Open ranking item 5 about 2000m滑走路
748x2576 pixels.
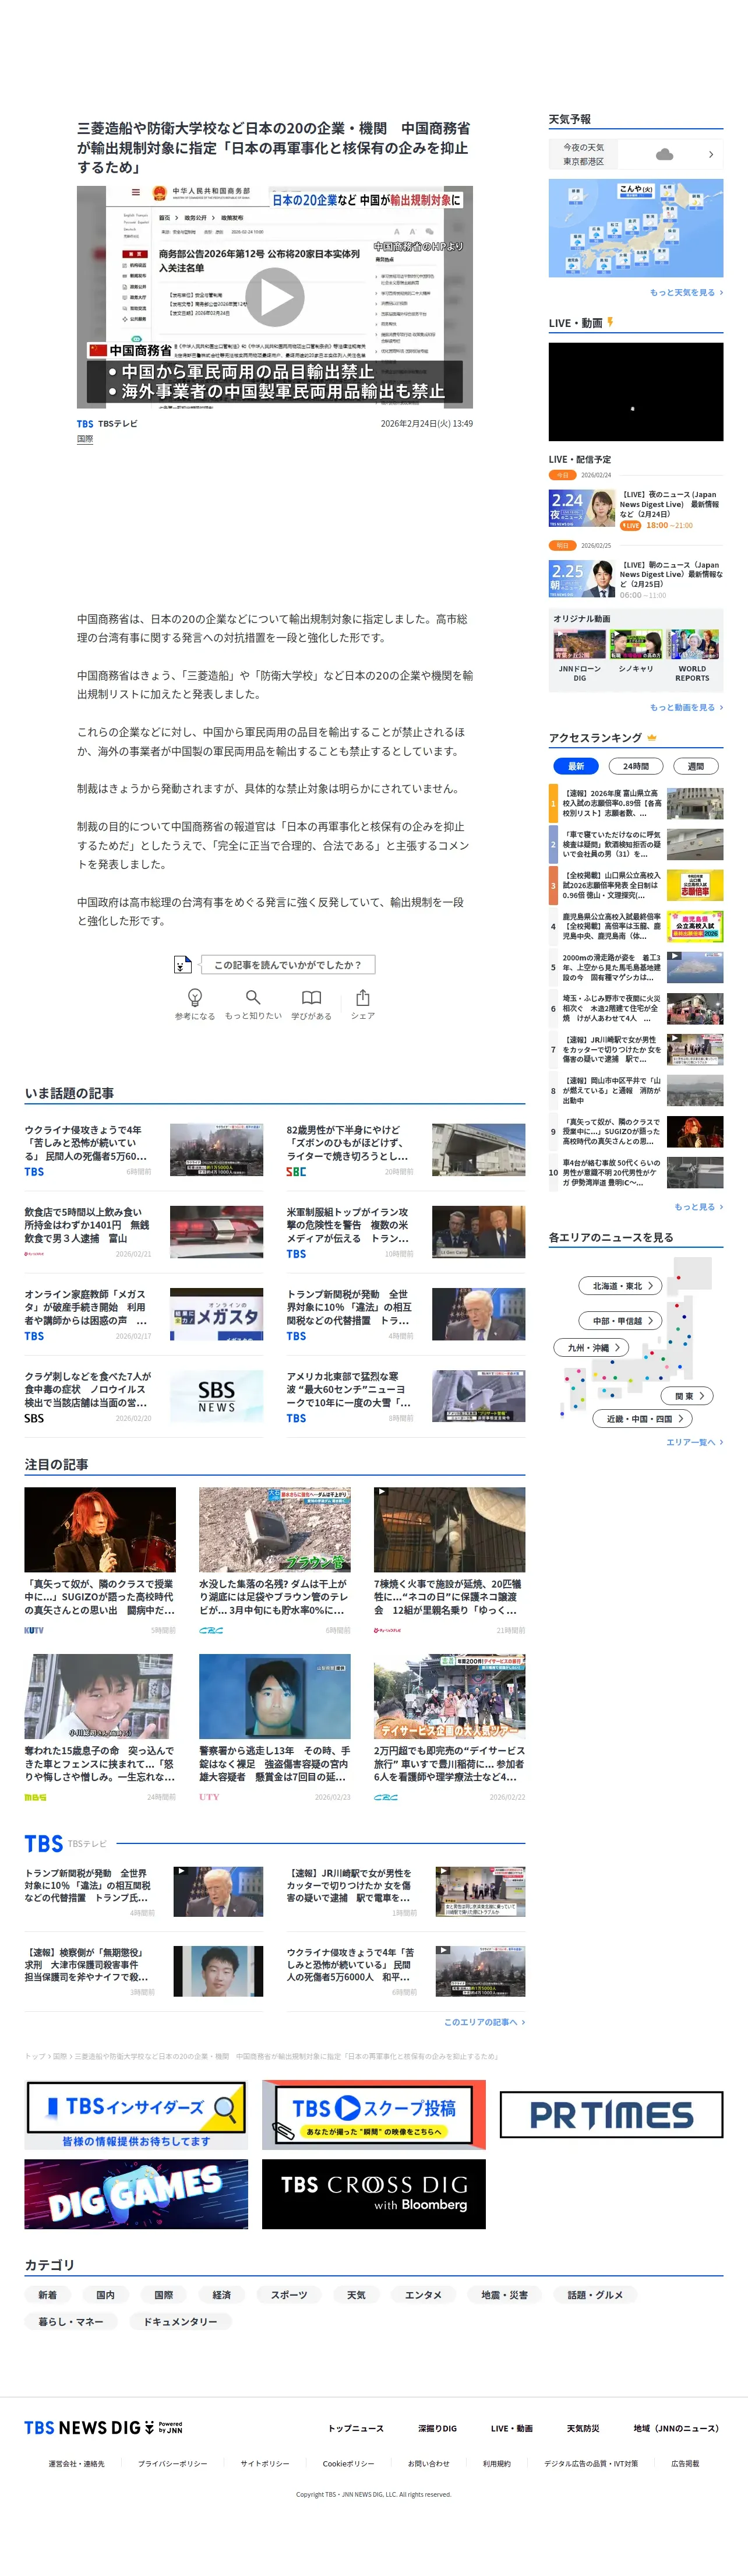(x=636, y=968)
